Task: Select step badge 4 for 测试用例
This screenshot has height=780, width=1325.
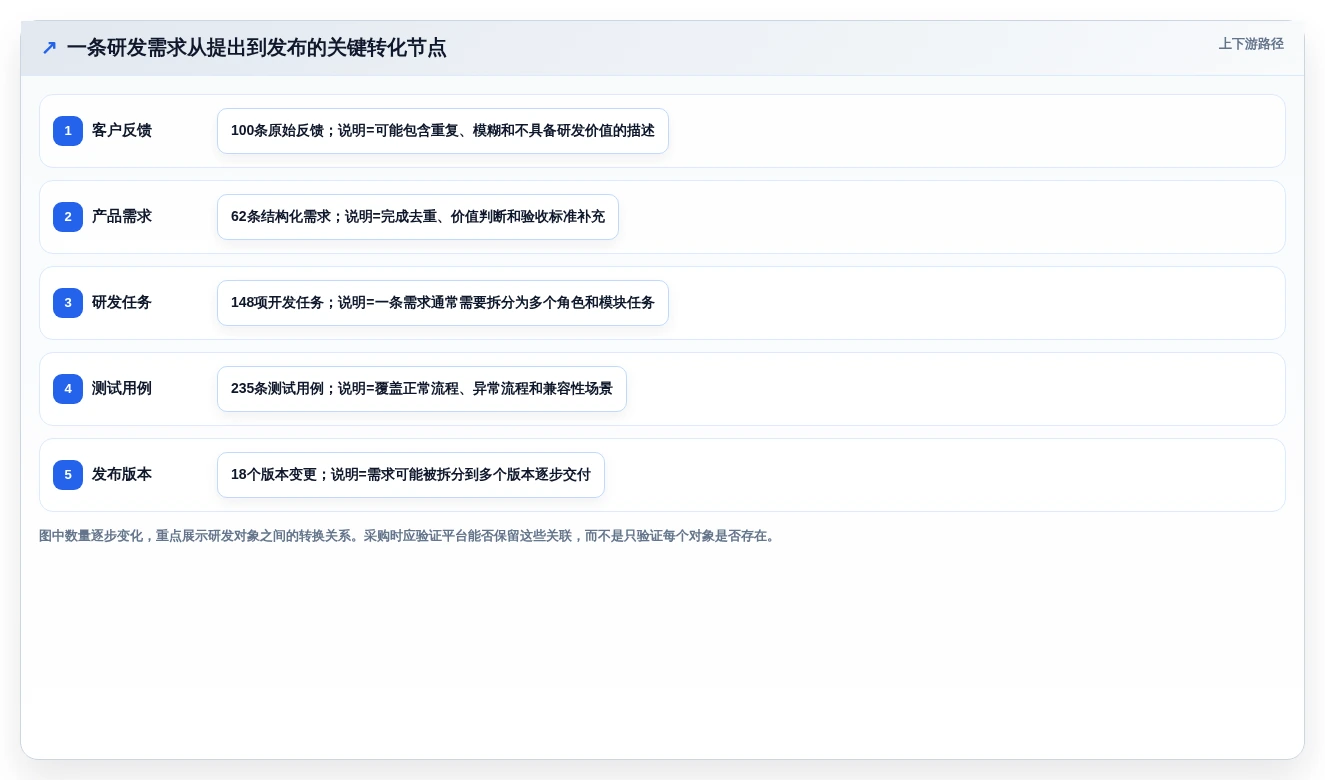Action: pyautogui.click(x=68, y=389)
